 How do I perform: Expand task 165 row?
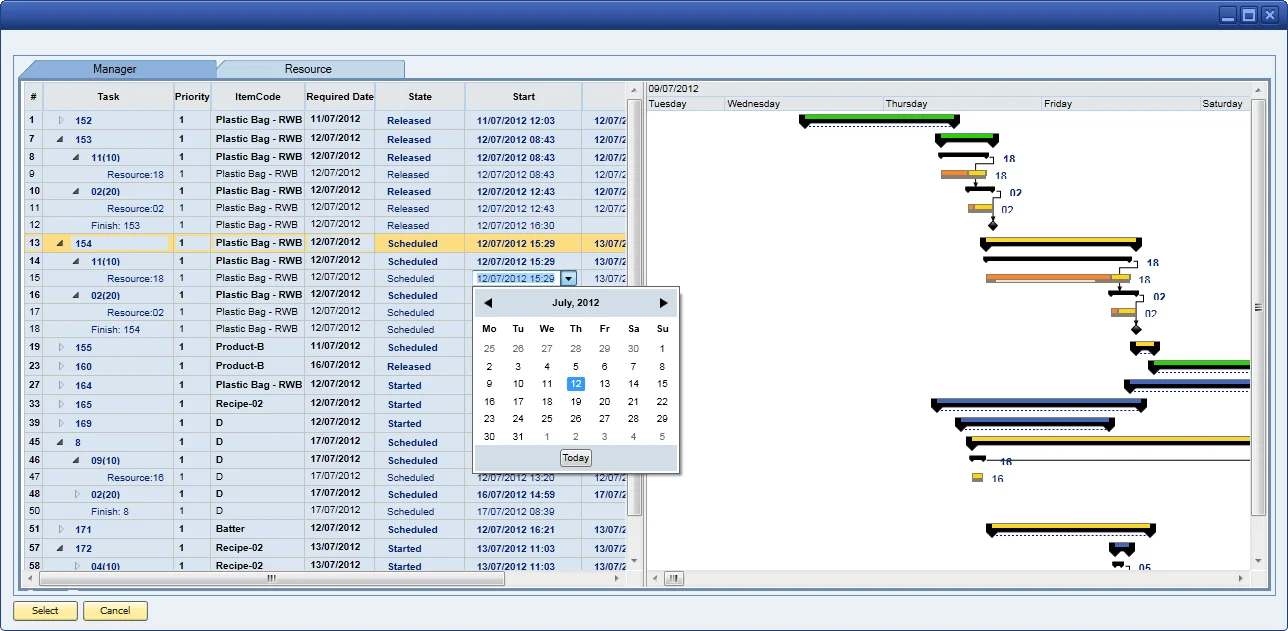click(61, 405)
